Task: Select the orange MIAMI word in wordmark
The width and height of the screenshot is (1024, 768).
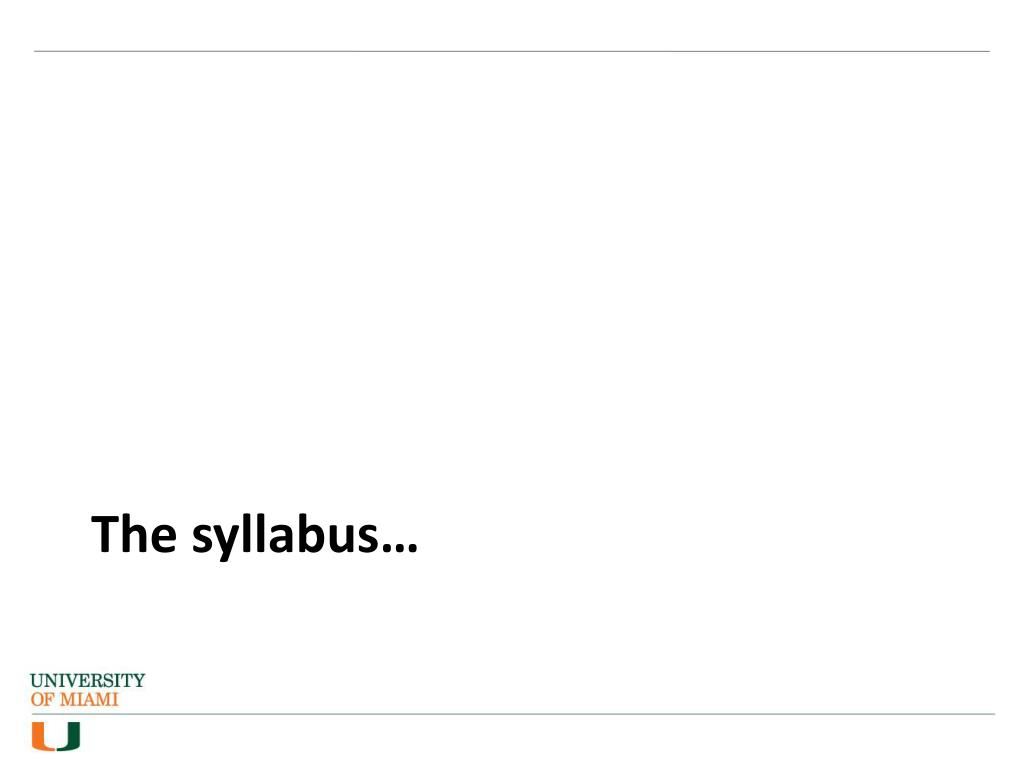Action: [x=89, y=699]
